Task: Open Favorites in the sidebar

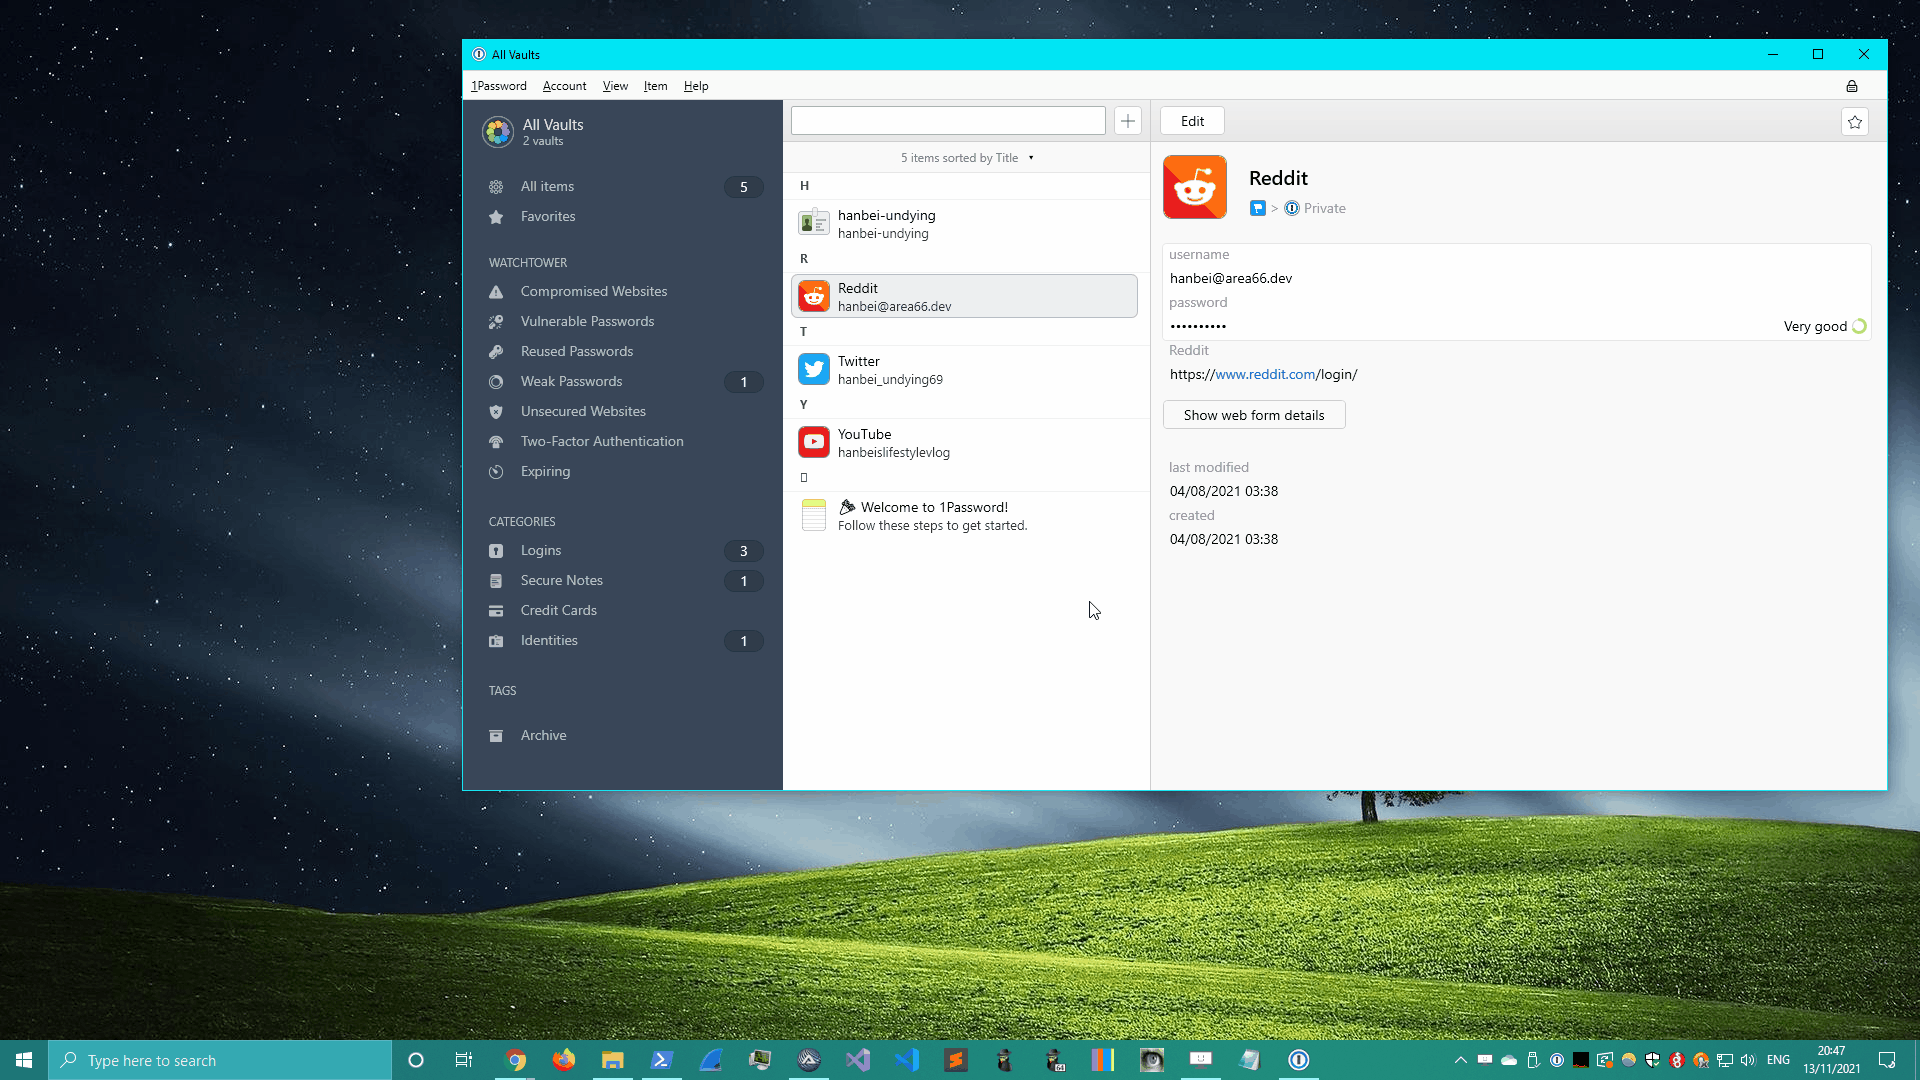Action: click(623, 217)
